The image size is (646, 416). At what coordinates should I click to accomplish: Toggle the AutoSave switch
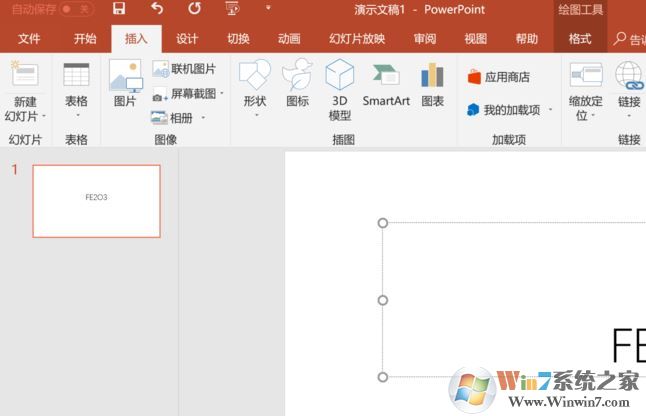pyautogui.click(x=76, y=9)
